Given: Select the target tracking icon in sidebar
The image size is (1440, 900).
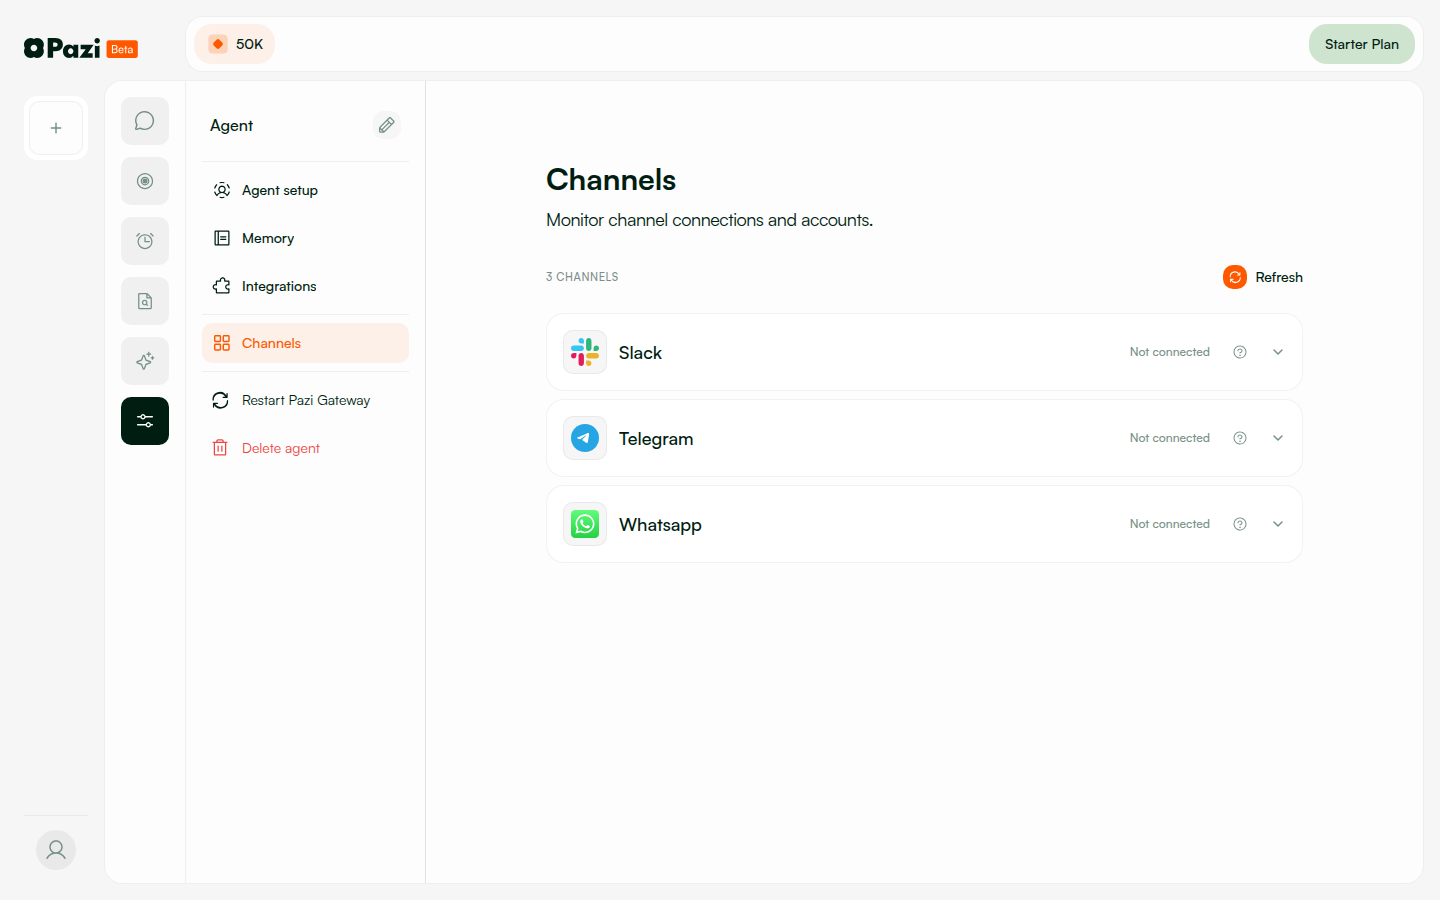Looking at the screenshot, I should click(x=145, y=180).
